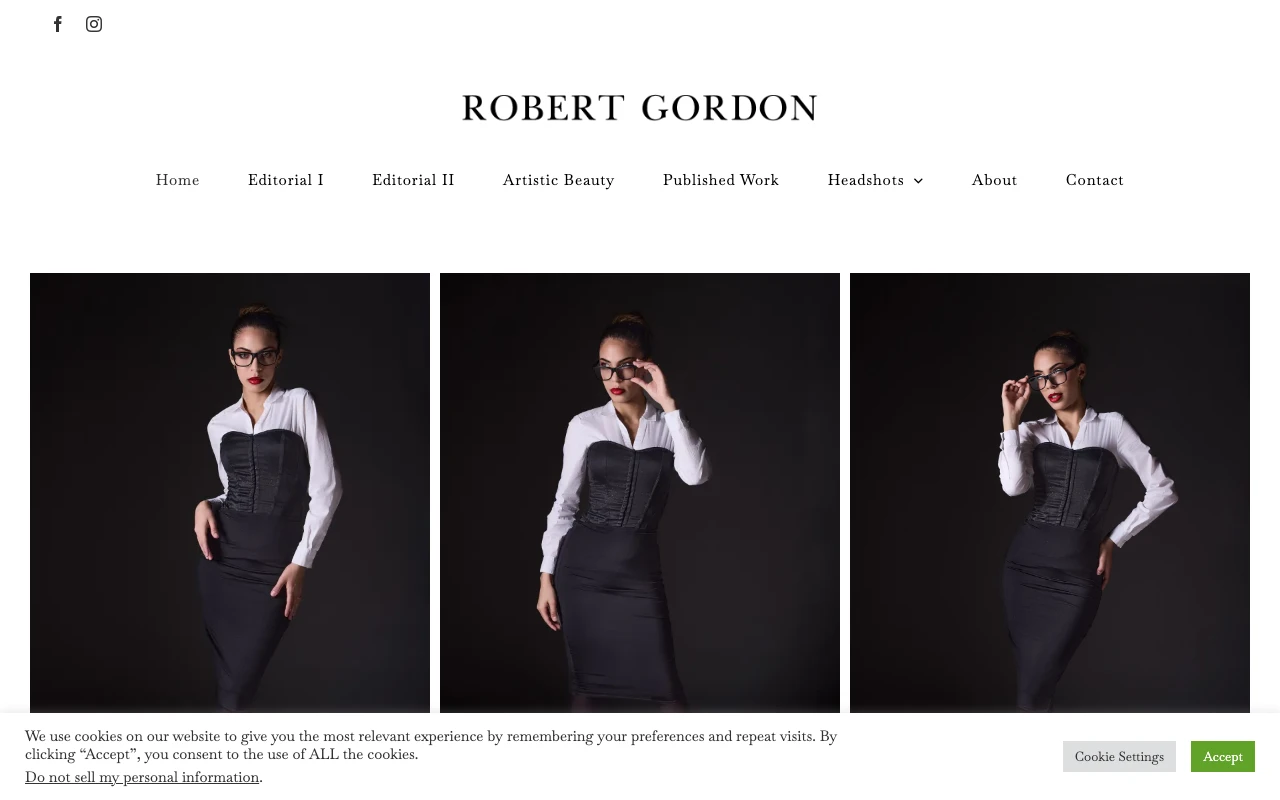
Task: Open the Contact page
Action: coord(1095,180)
